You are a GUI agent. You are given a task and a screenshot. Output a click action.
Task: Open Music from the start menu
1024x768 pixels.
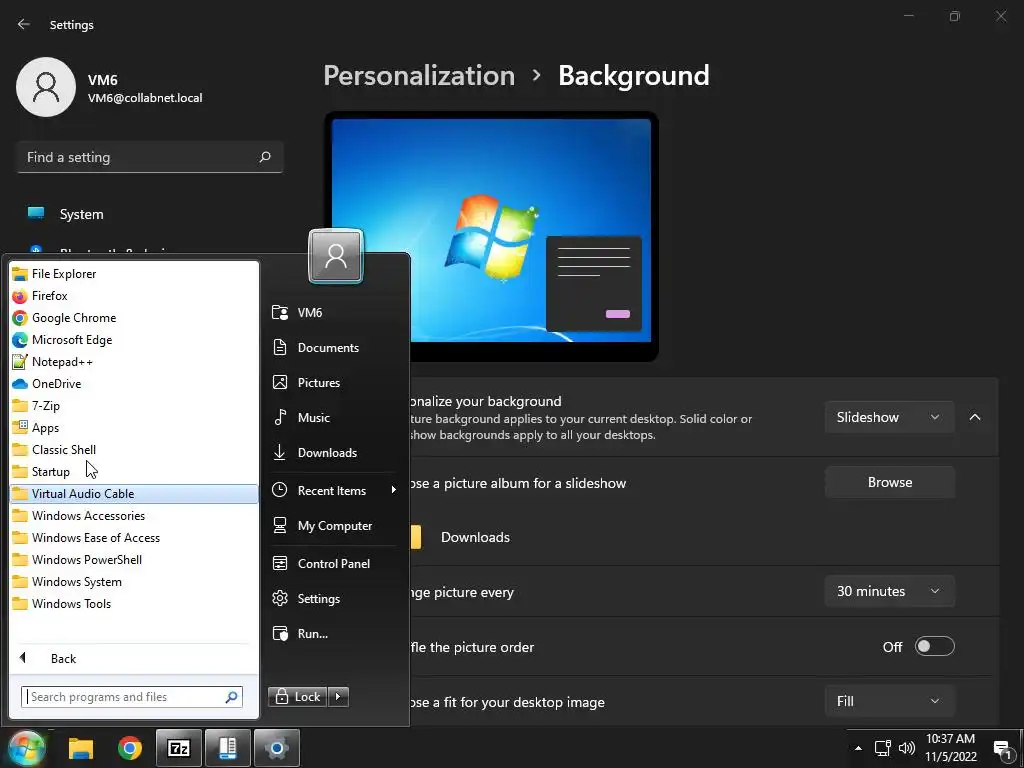coord(333,418)
